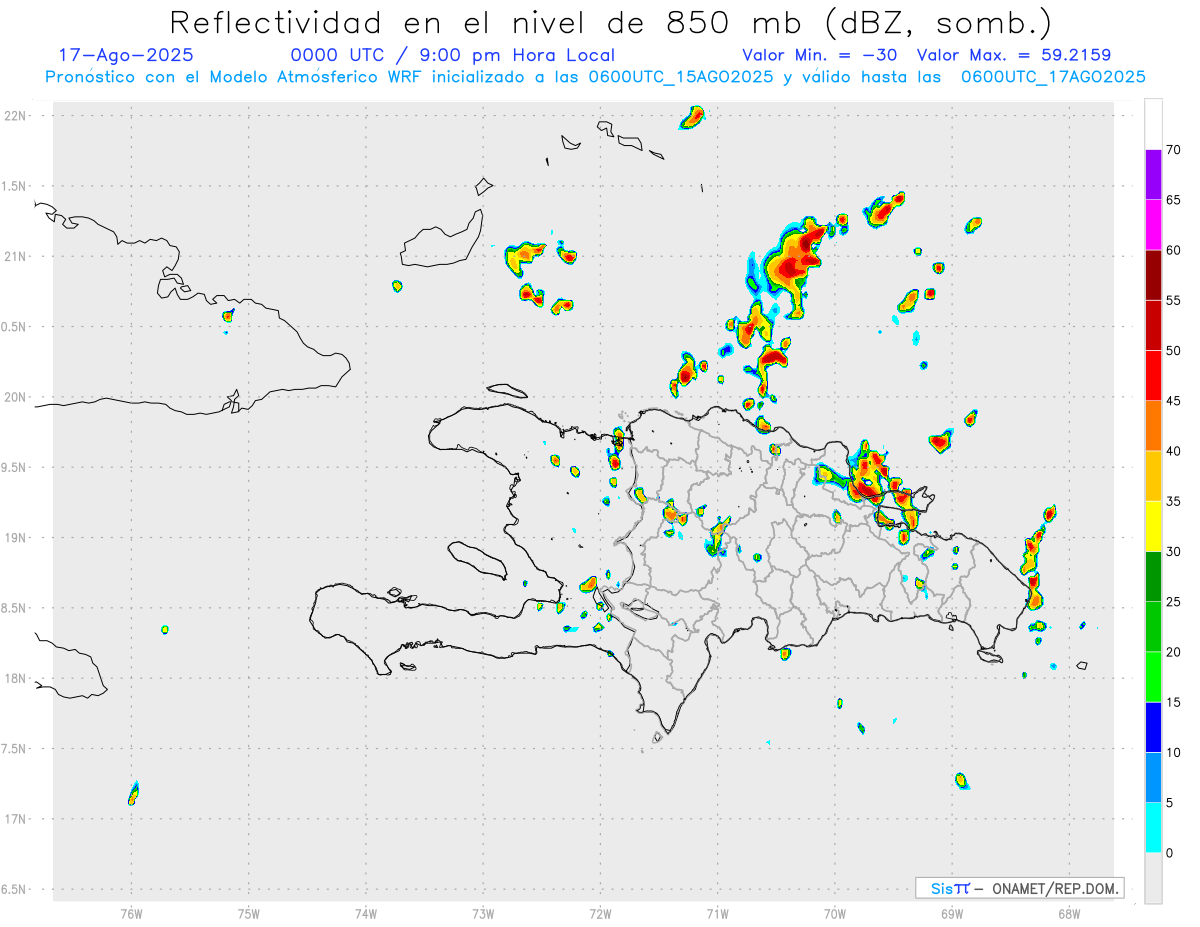Viewport: 1200px width, 927px height.
Task: Click the colorbar label '20'
Action: click(1173, 652)
